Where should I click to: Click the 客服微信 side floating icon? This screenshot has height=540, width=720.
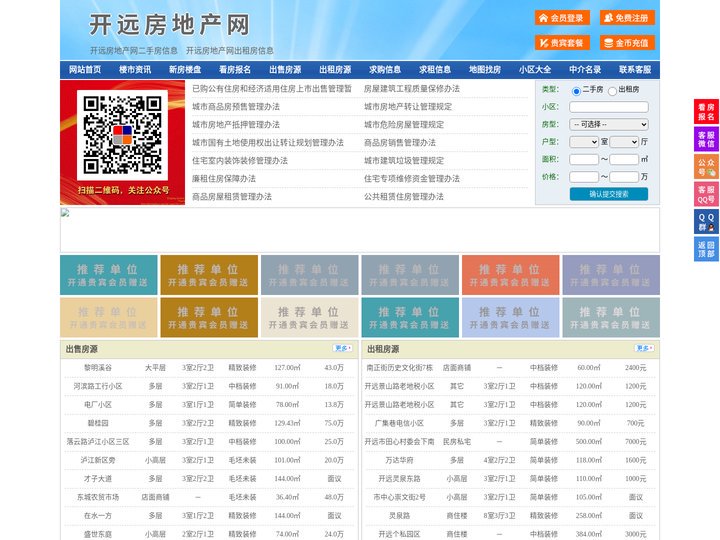pyautogui.click(x=706, y=139)
